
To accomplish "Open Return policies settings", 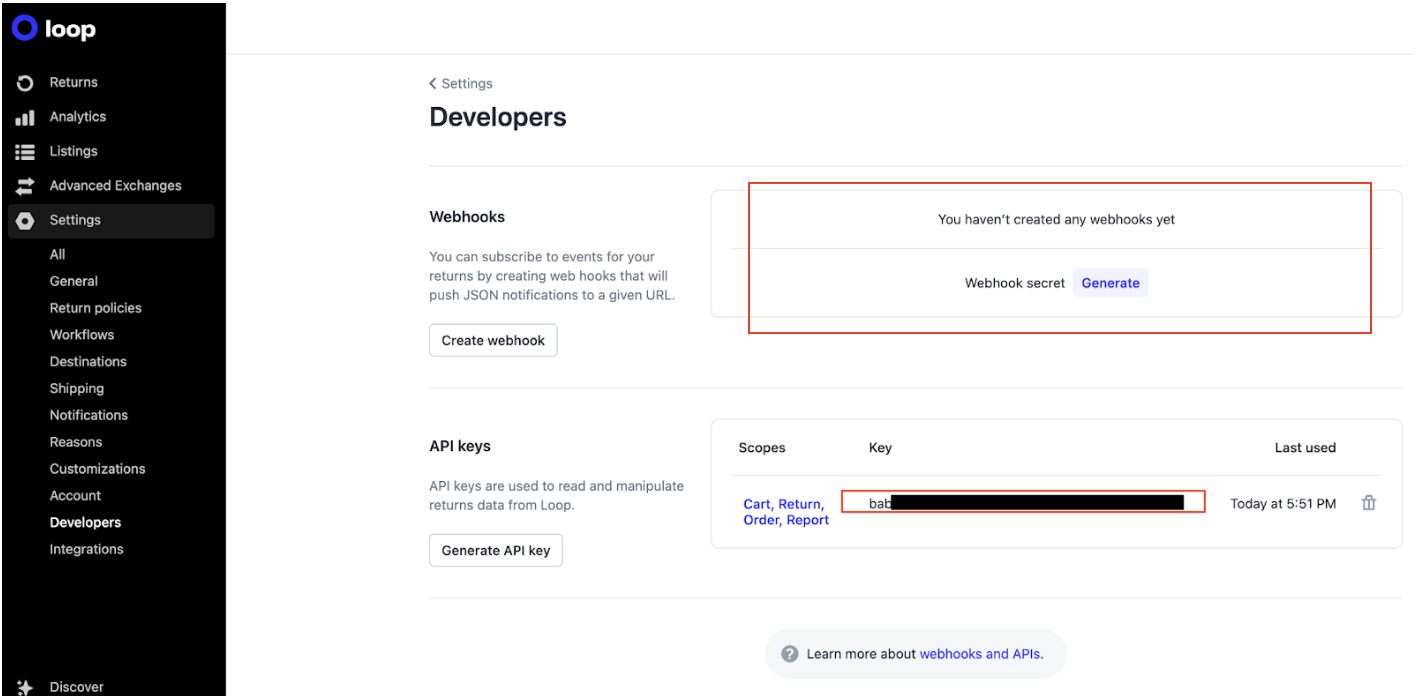I will point(96,308).
